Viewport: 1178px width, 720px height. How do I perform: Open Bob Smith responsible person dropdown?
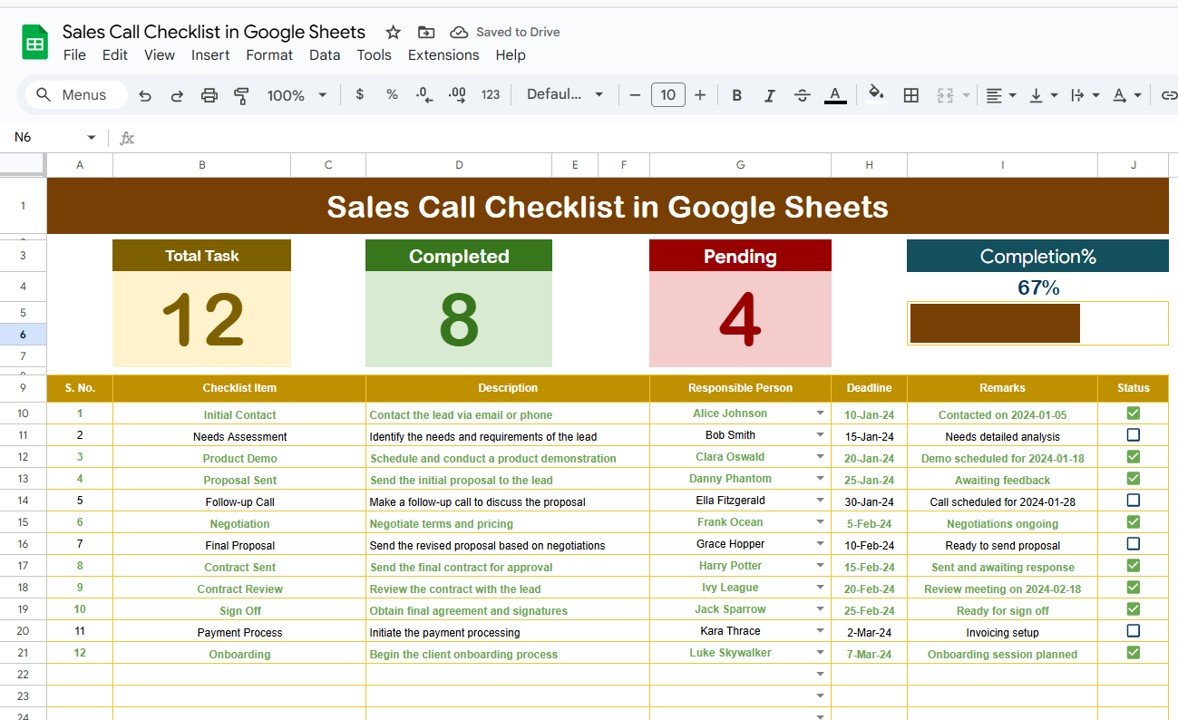click(x=820, y=435)
